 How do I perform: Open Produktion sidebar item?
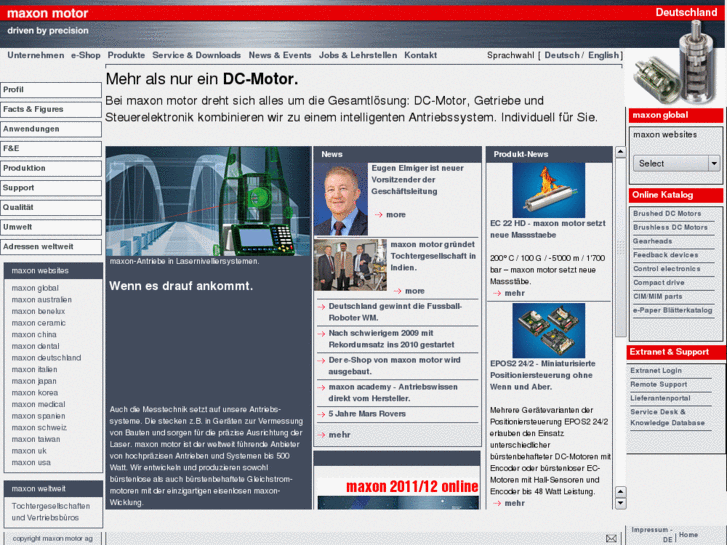click(51, 168)
